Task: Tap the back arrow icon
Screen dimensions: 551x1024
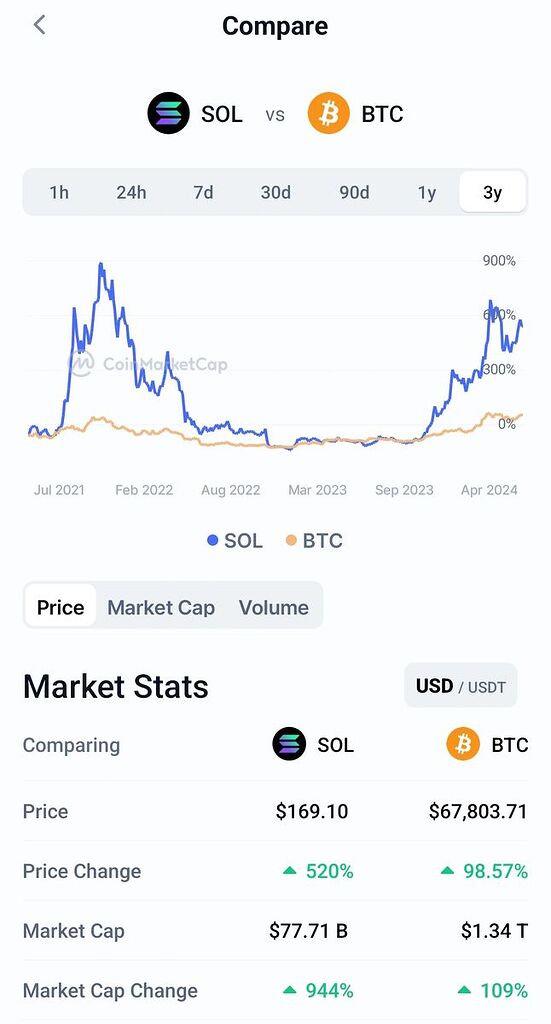Action: (39, 25)
